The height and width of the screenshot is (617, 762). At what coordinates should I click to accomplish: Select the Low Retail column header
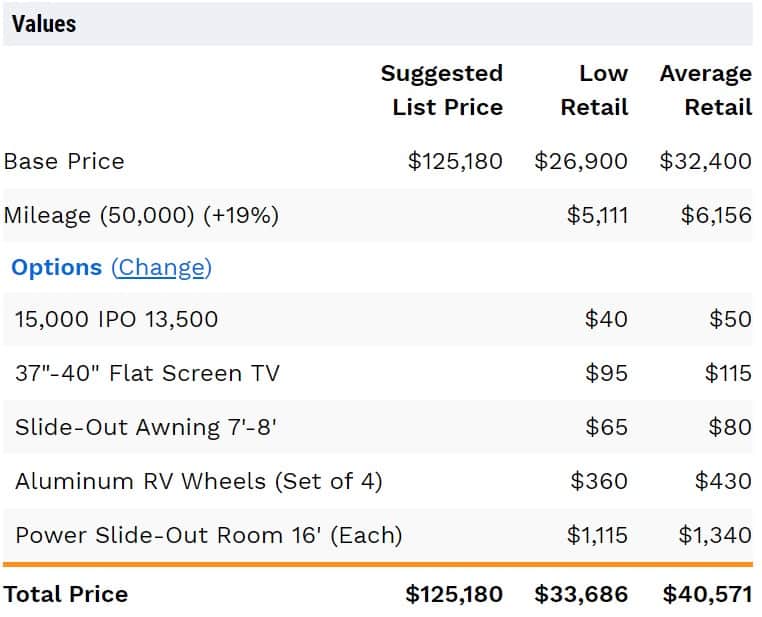click(595, 90)
